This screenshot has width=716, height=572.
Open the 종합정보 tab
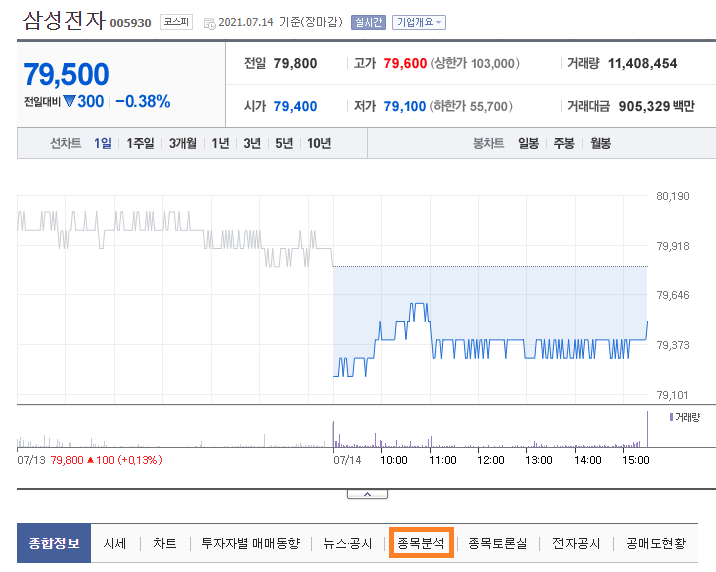54,543
